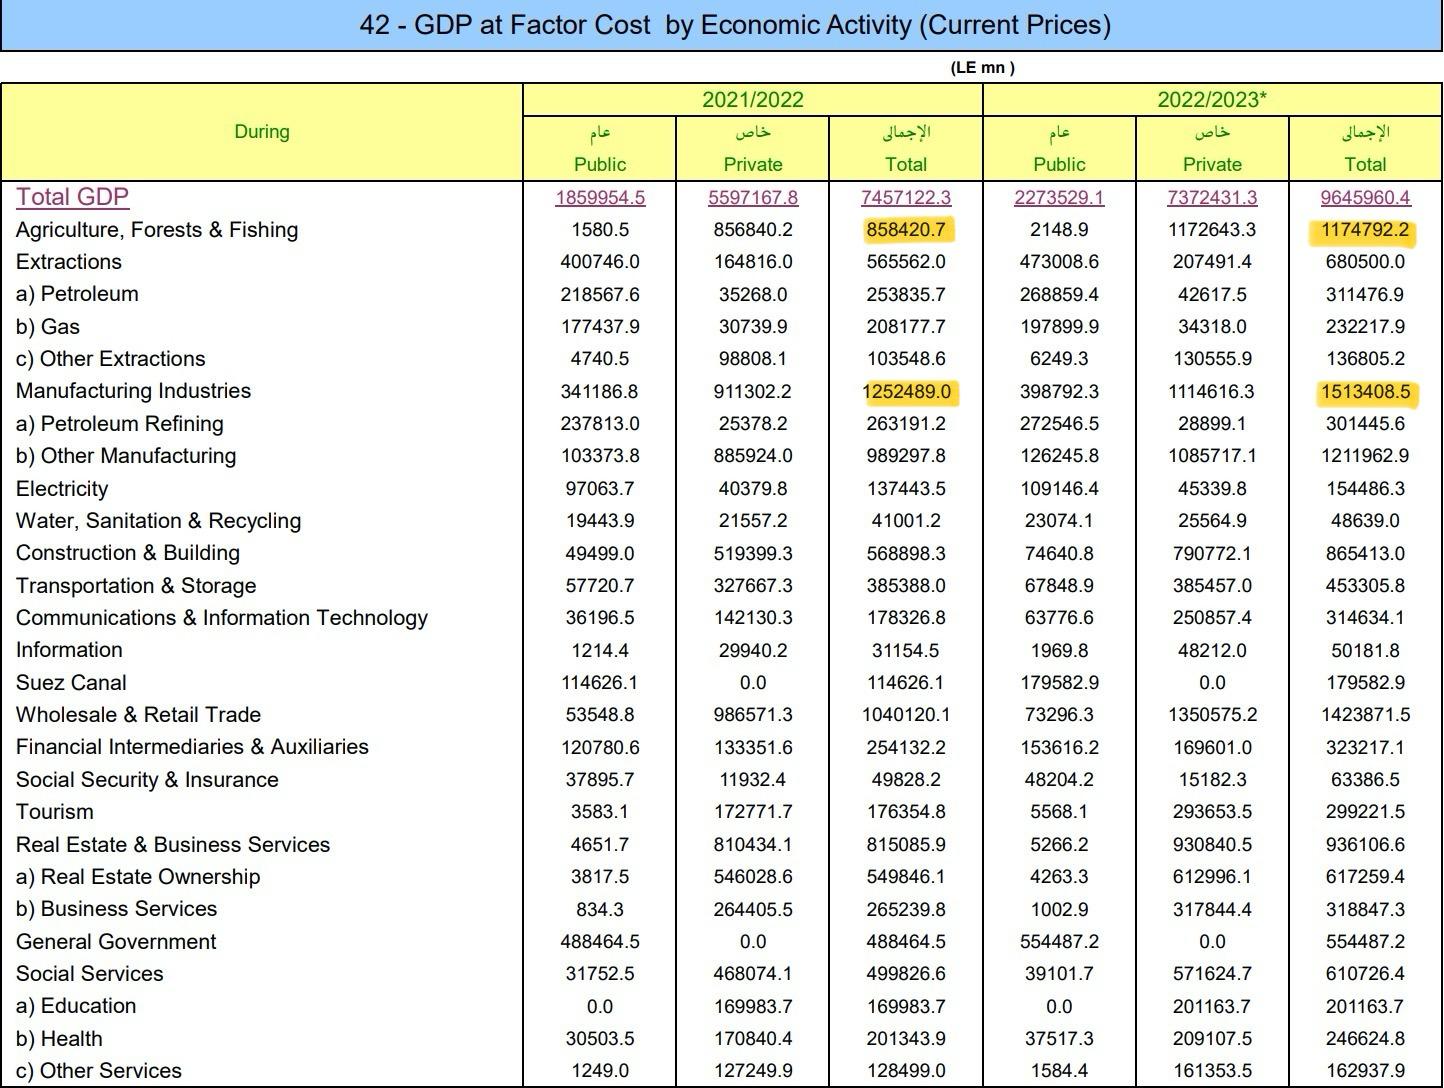This screenshot has width=1444, height=1088.
Task: Select the 2022/2023* column header
Action: click(x=1212, y=100)
